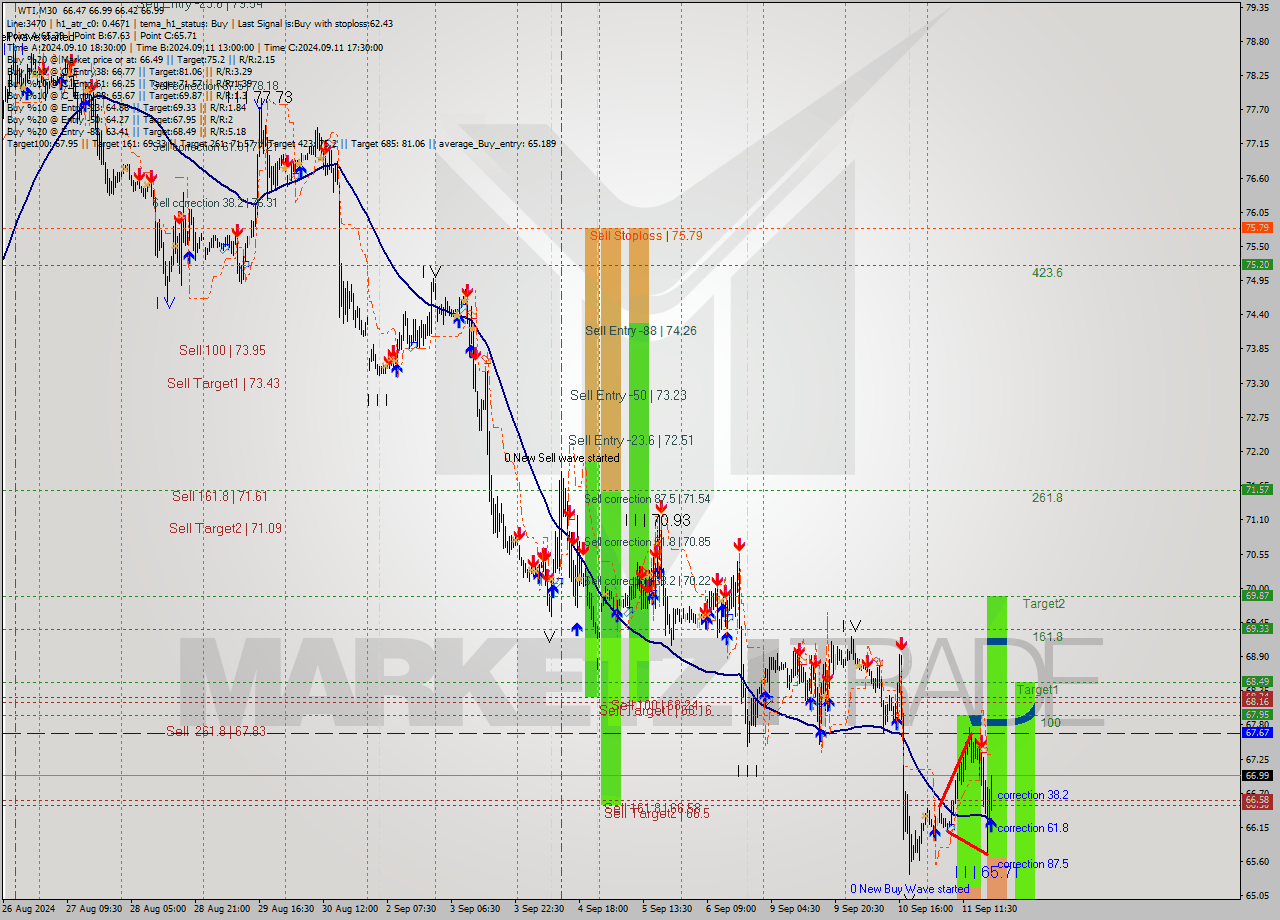Click the 'I I I 65.71' wave label
Image resolution: width=1280 pixels, height=920 pixels.
click(986, 872)
